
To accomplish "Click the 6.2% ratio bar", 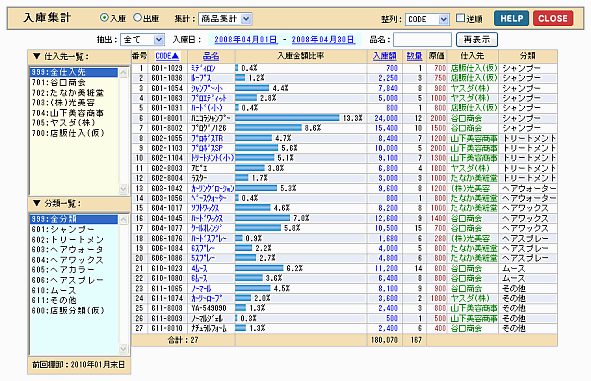I will 259,268.
